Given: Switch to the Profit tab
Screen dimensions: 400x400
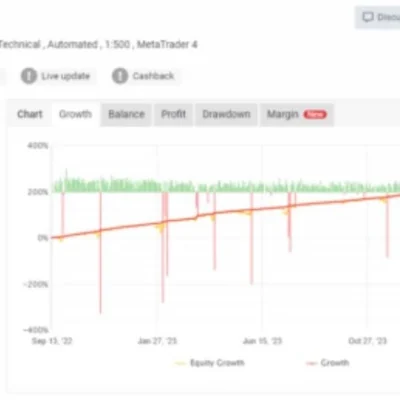Looking at the screenshot, I should pyautogui.click(x=173, y=114).
